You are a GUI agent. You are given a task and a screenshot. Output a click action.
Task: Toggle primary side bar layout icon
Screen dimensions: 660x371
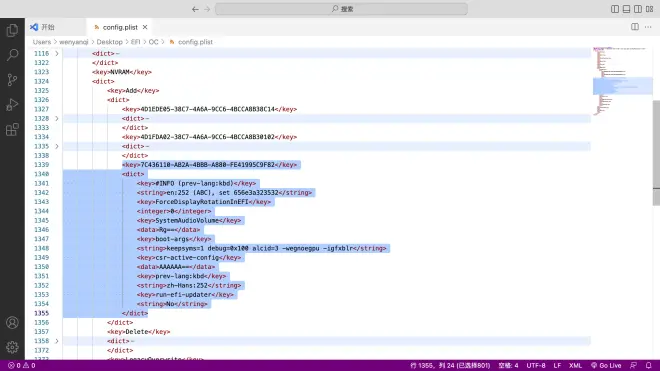(615, 9)
